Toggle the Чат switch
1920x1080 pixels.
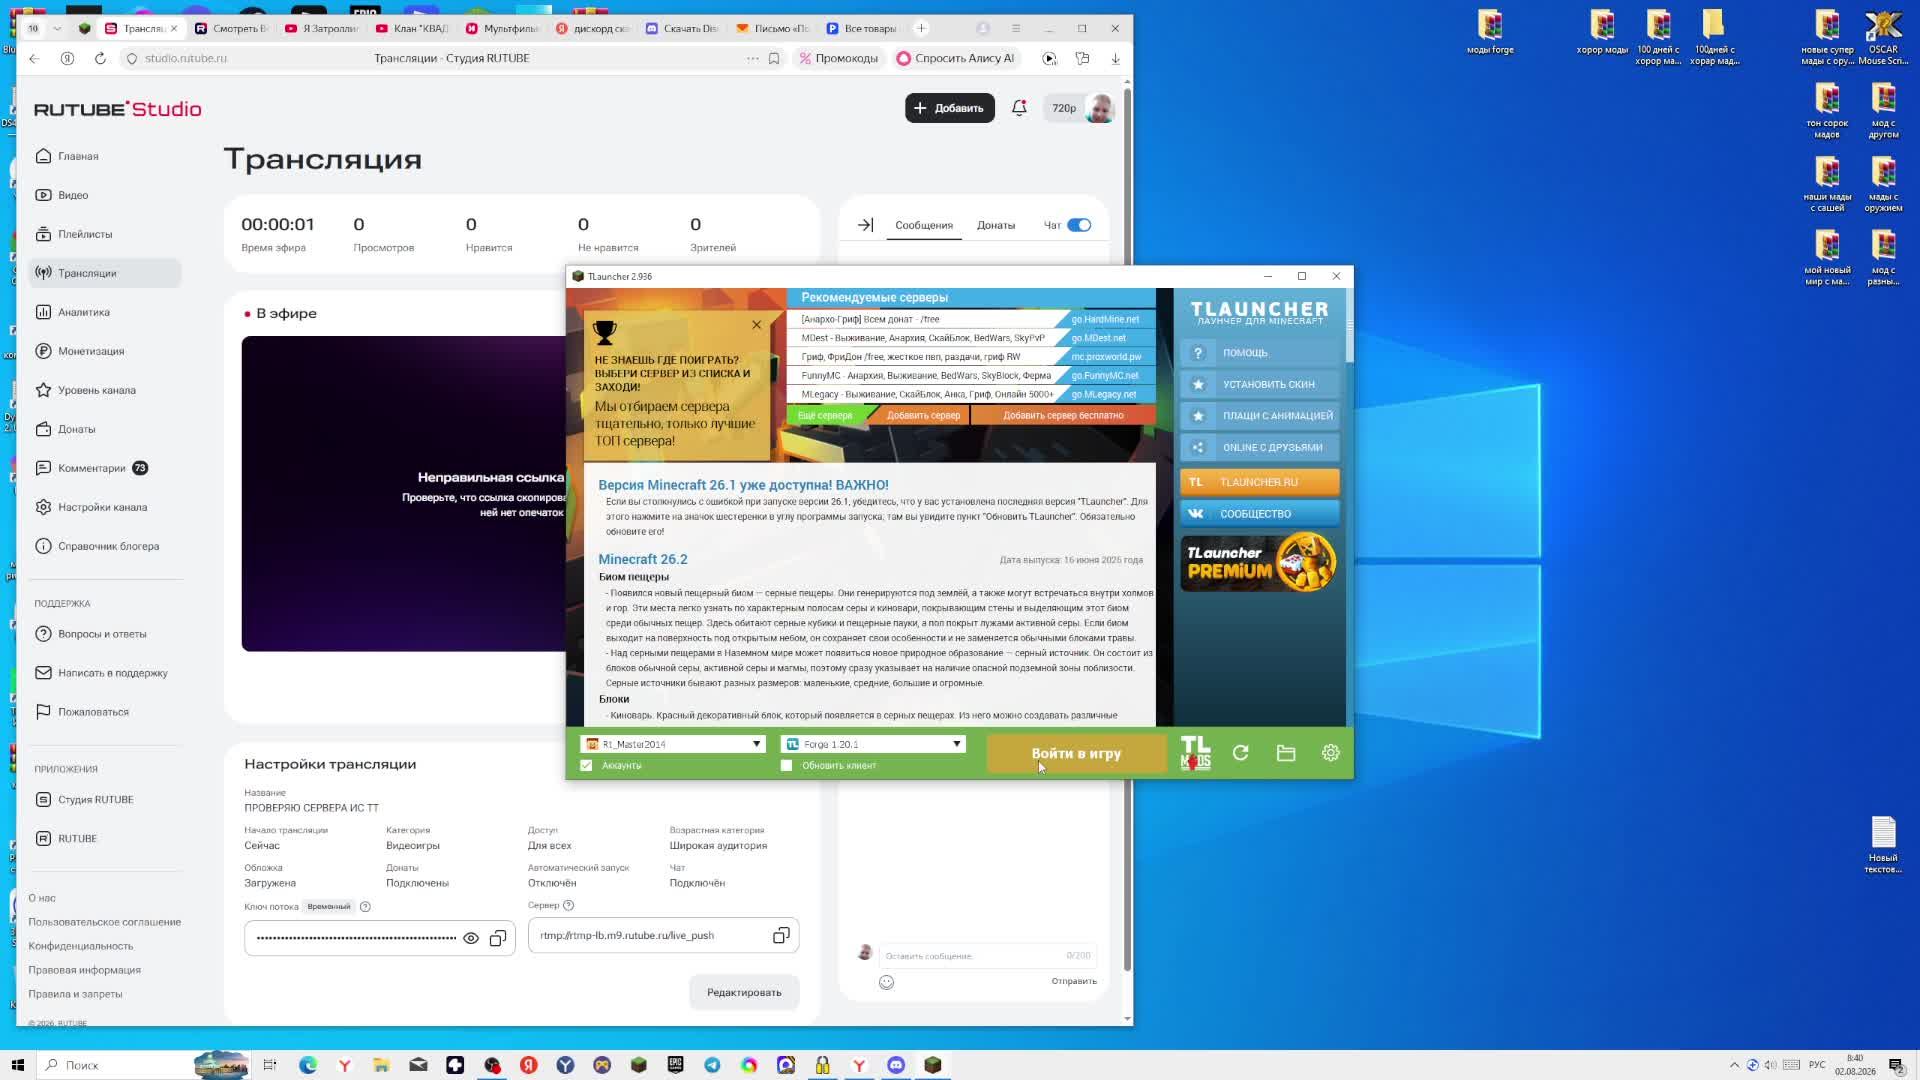[1079, 225]
